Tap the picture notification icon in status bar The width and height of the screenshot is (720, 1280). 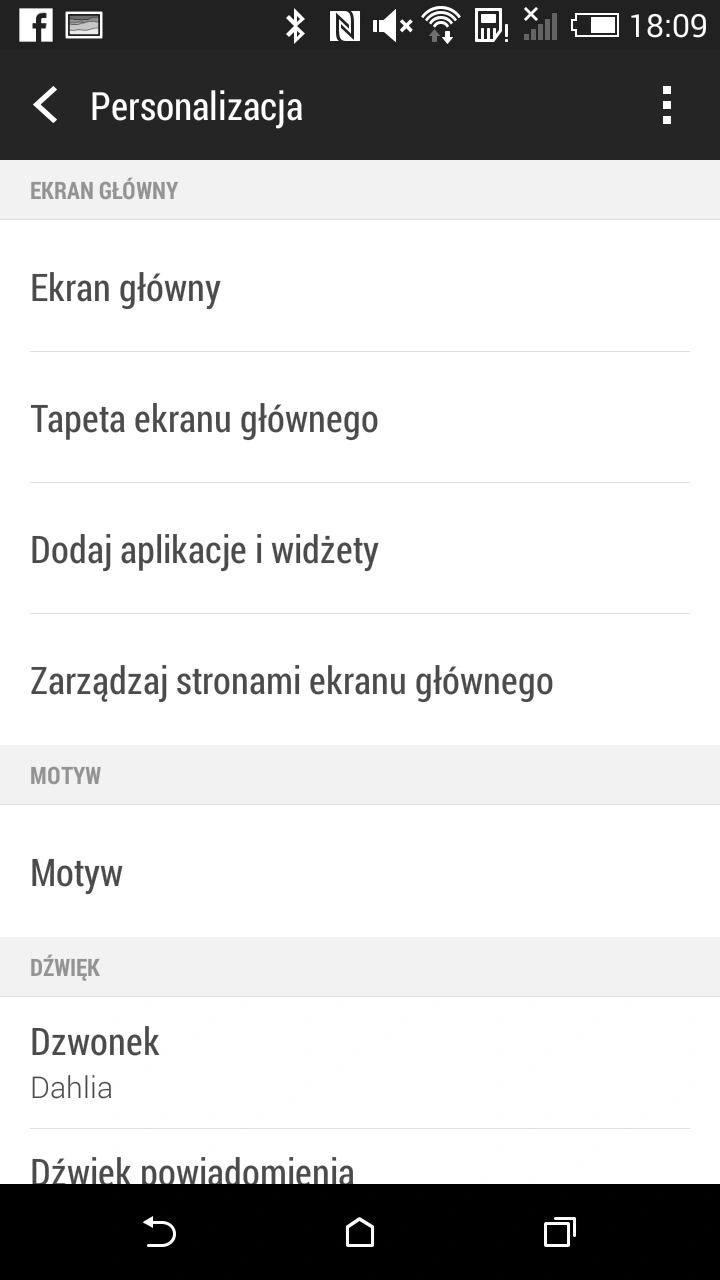[x=85, y=25]
